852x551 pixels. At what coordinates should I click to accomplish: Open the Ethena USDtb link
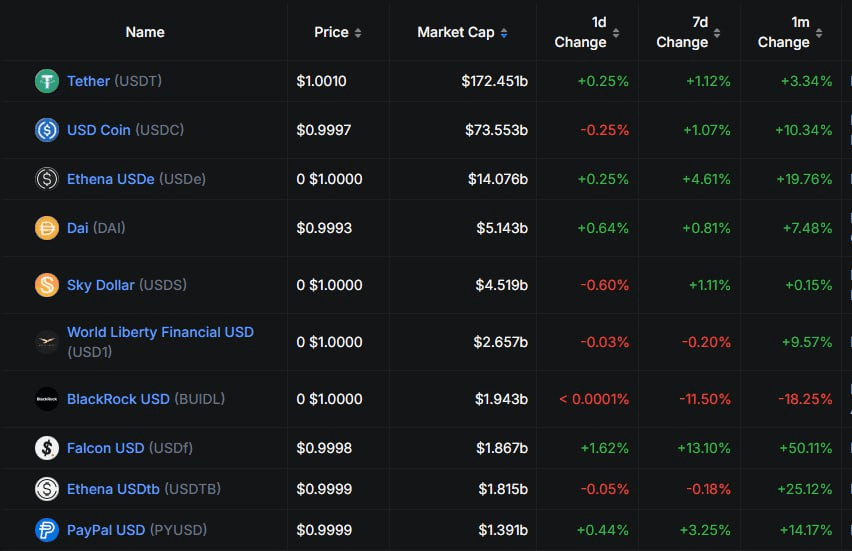coord(113,489)
